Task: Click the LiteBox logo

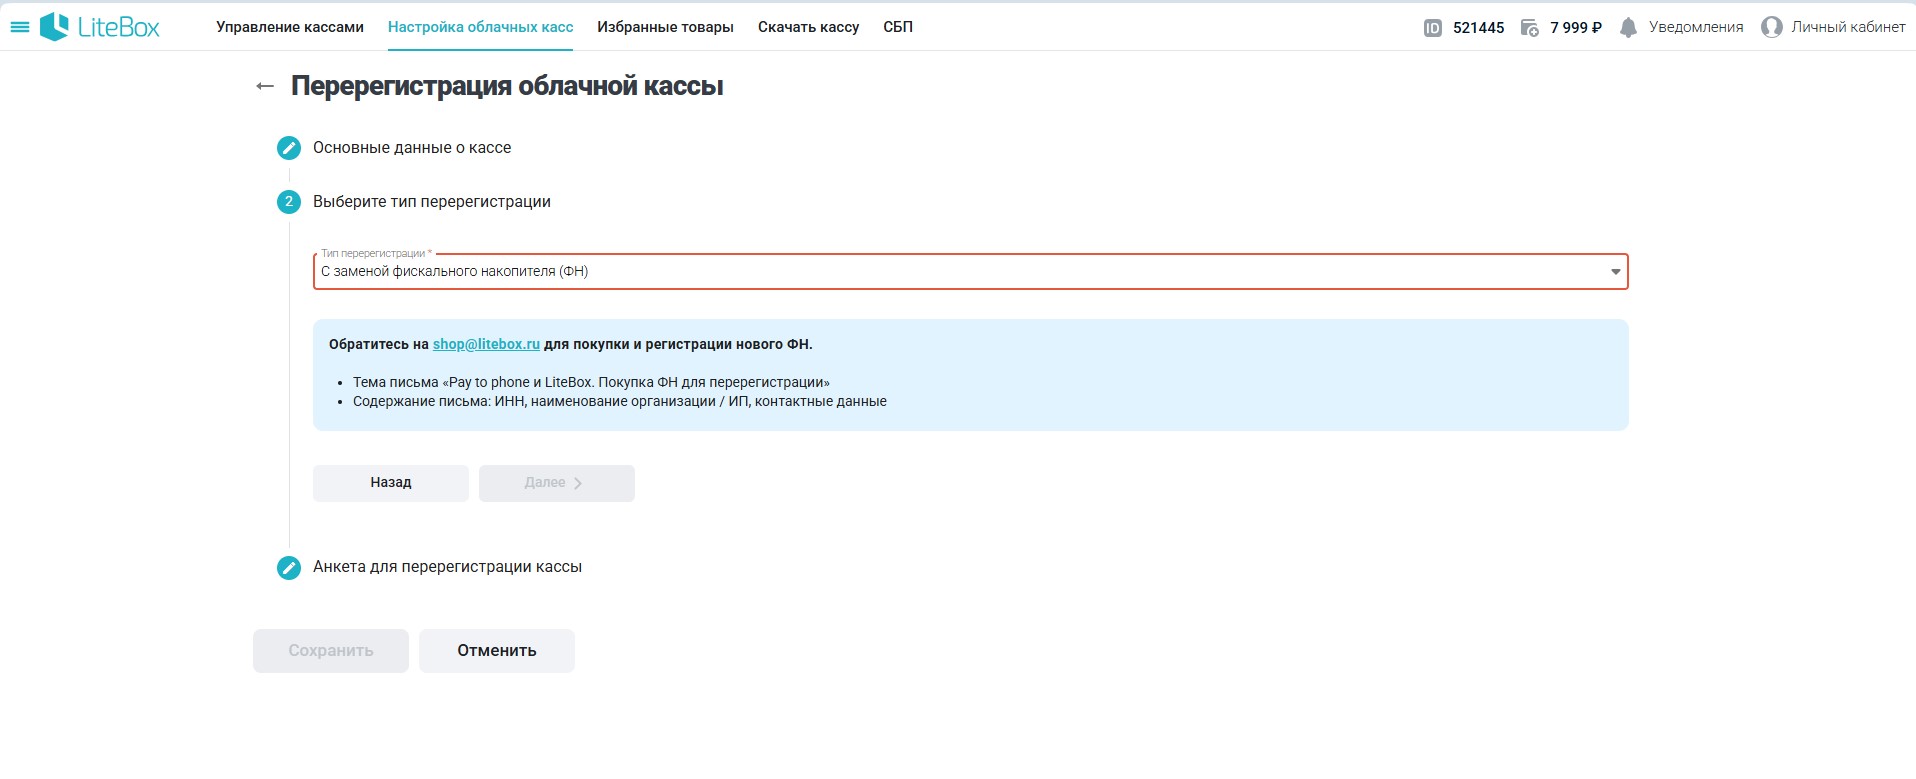Action: 100,27
